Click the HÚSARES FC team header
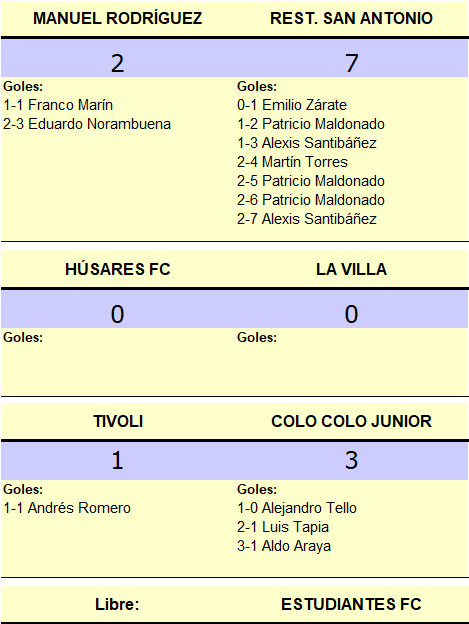The height and width of the screenshot is (624, 469). click(118, 269)
